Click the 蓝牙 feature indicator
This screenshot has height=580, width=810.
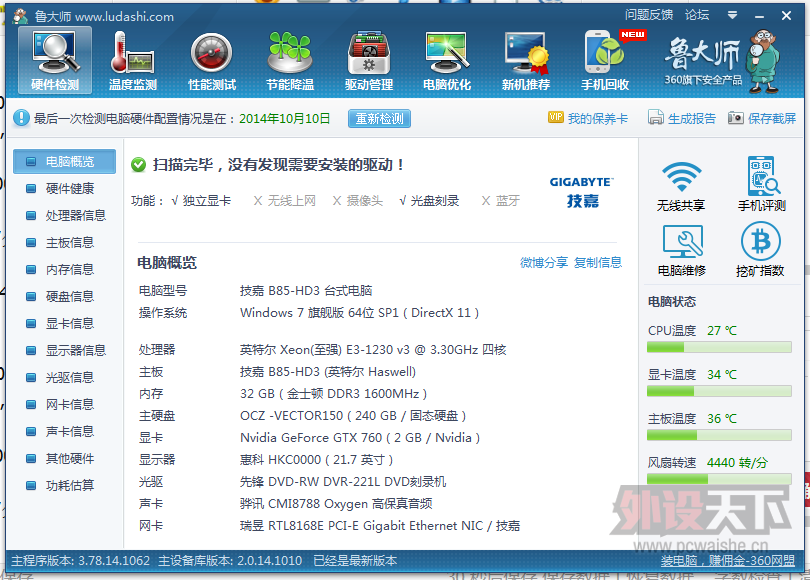pyautogui.click(x=501, y=201)
